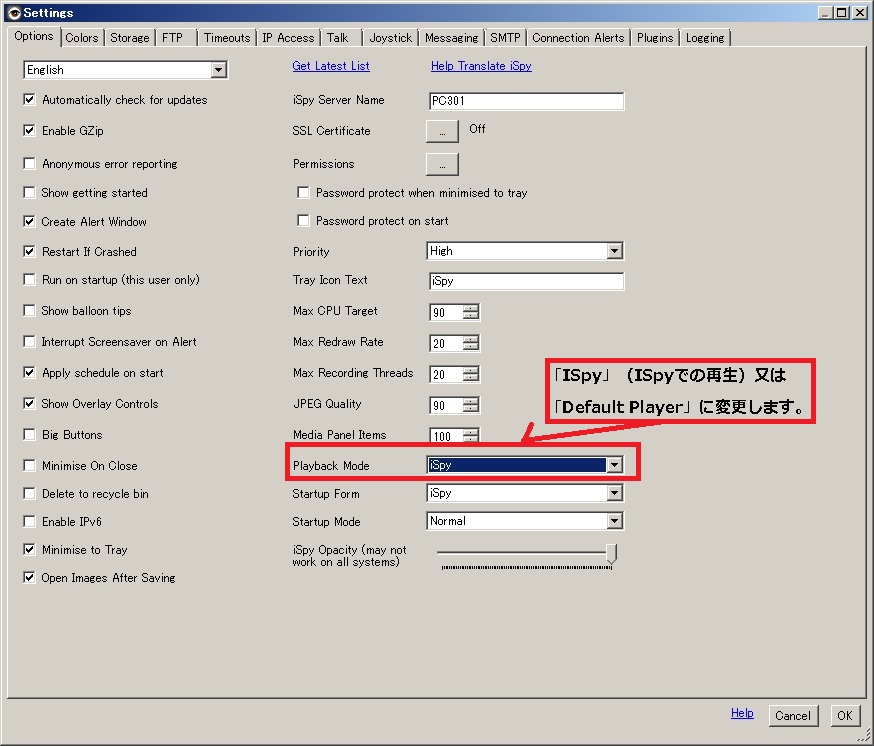Image resolution: width=874 pixels, height=746 pixels.
Task: Confirm settings with OK button
Action: (844, 716)
